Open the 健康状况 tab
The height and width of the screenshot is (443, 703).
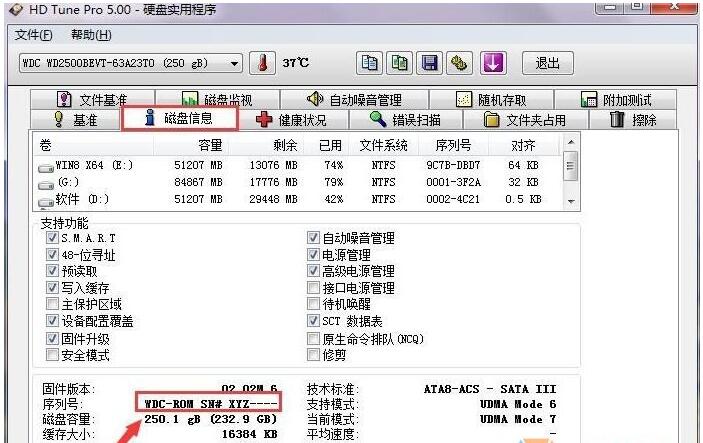pyautogui.click(x=294, y=120)
